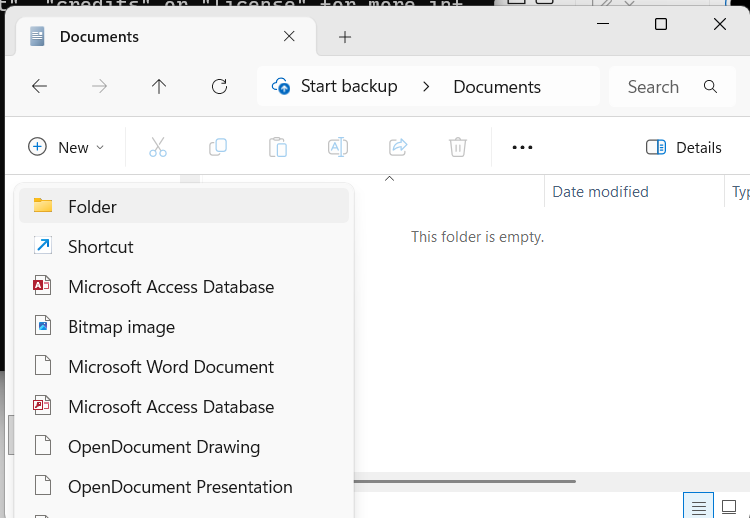Create a new OpenDocument Presentation
The image size is (750, 518).
(x=184, y=486)
